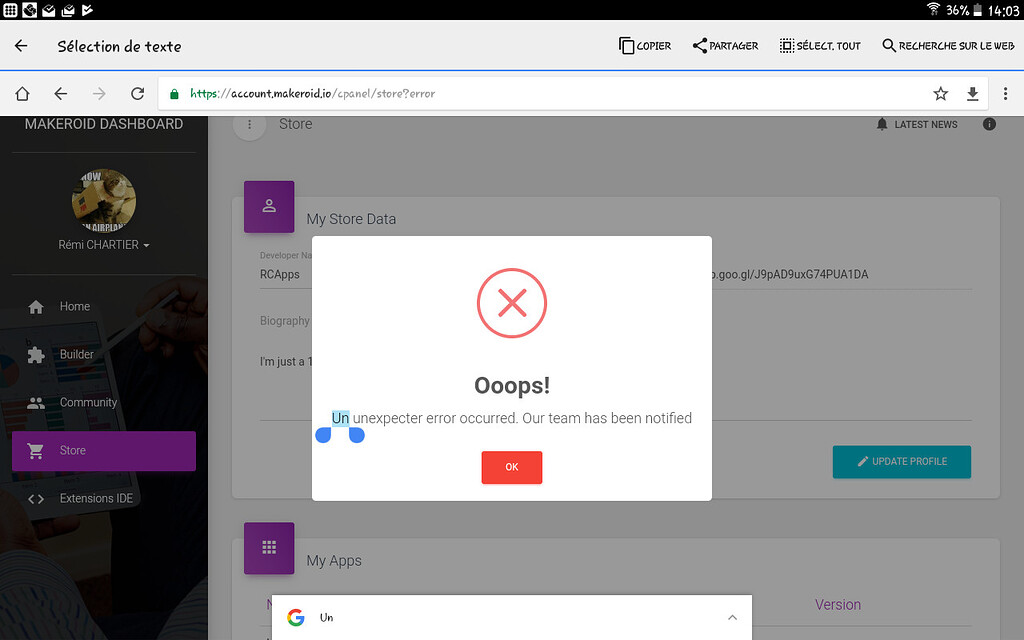Click the MAKEROID DASHBOARD title
This screenshot has height=640, width=1024.
(x=104, y=124)
